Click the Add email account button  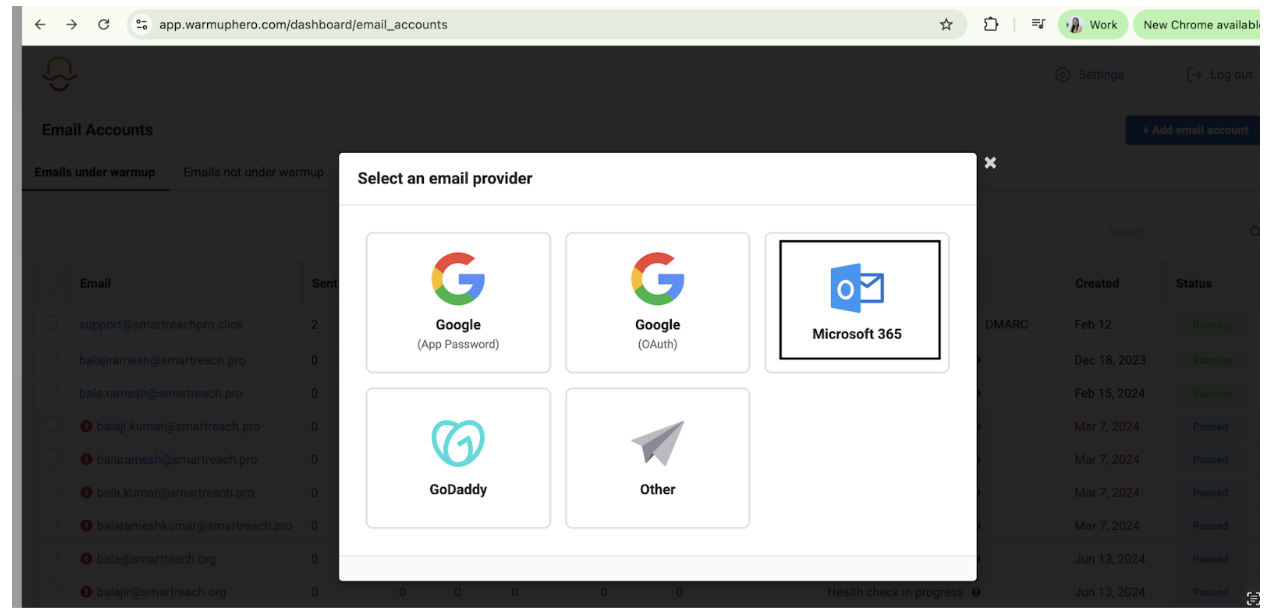click(x=1194, y=130)
